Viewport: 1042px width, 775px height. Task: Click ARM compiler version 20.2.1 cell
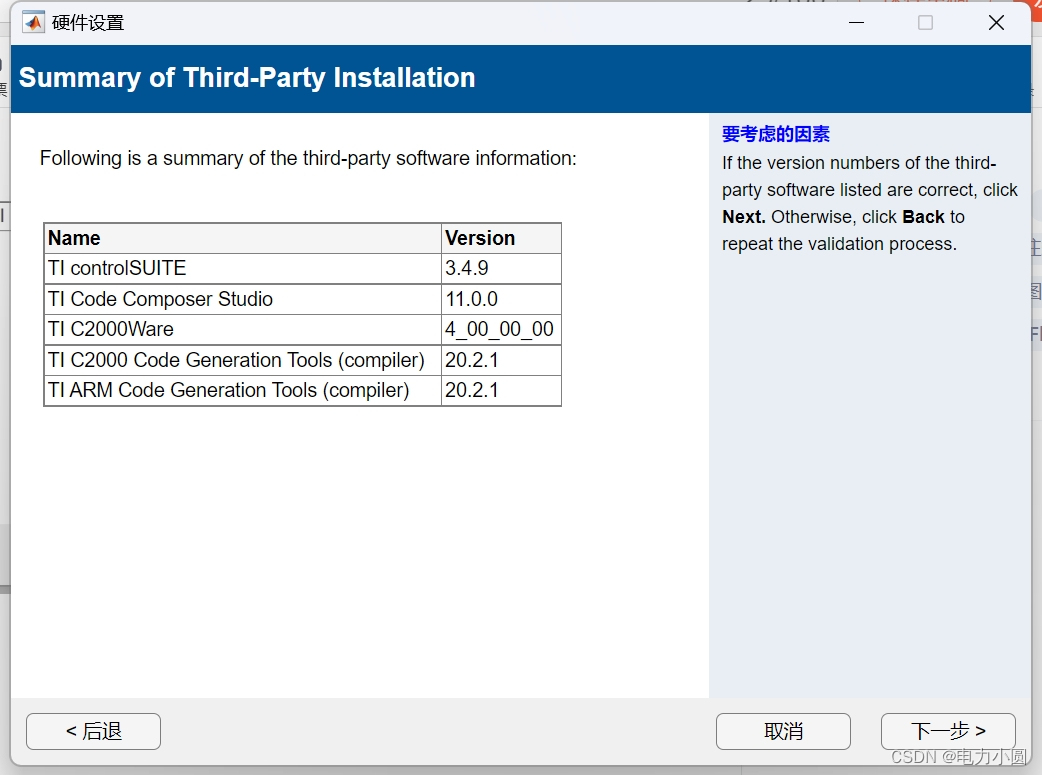coord(502,390)
